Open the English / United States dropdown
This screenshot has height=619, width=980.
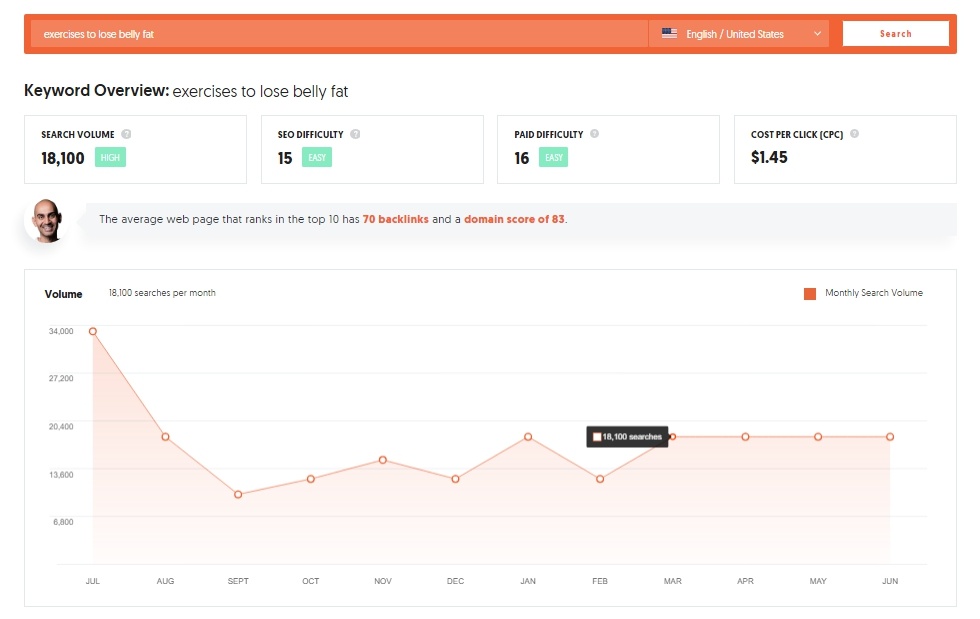[739, 34]
